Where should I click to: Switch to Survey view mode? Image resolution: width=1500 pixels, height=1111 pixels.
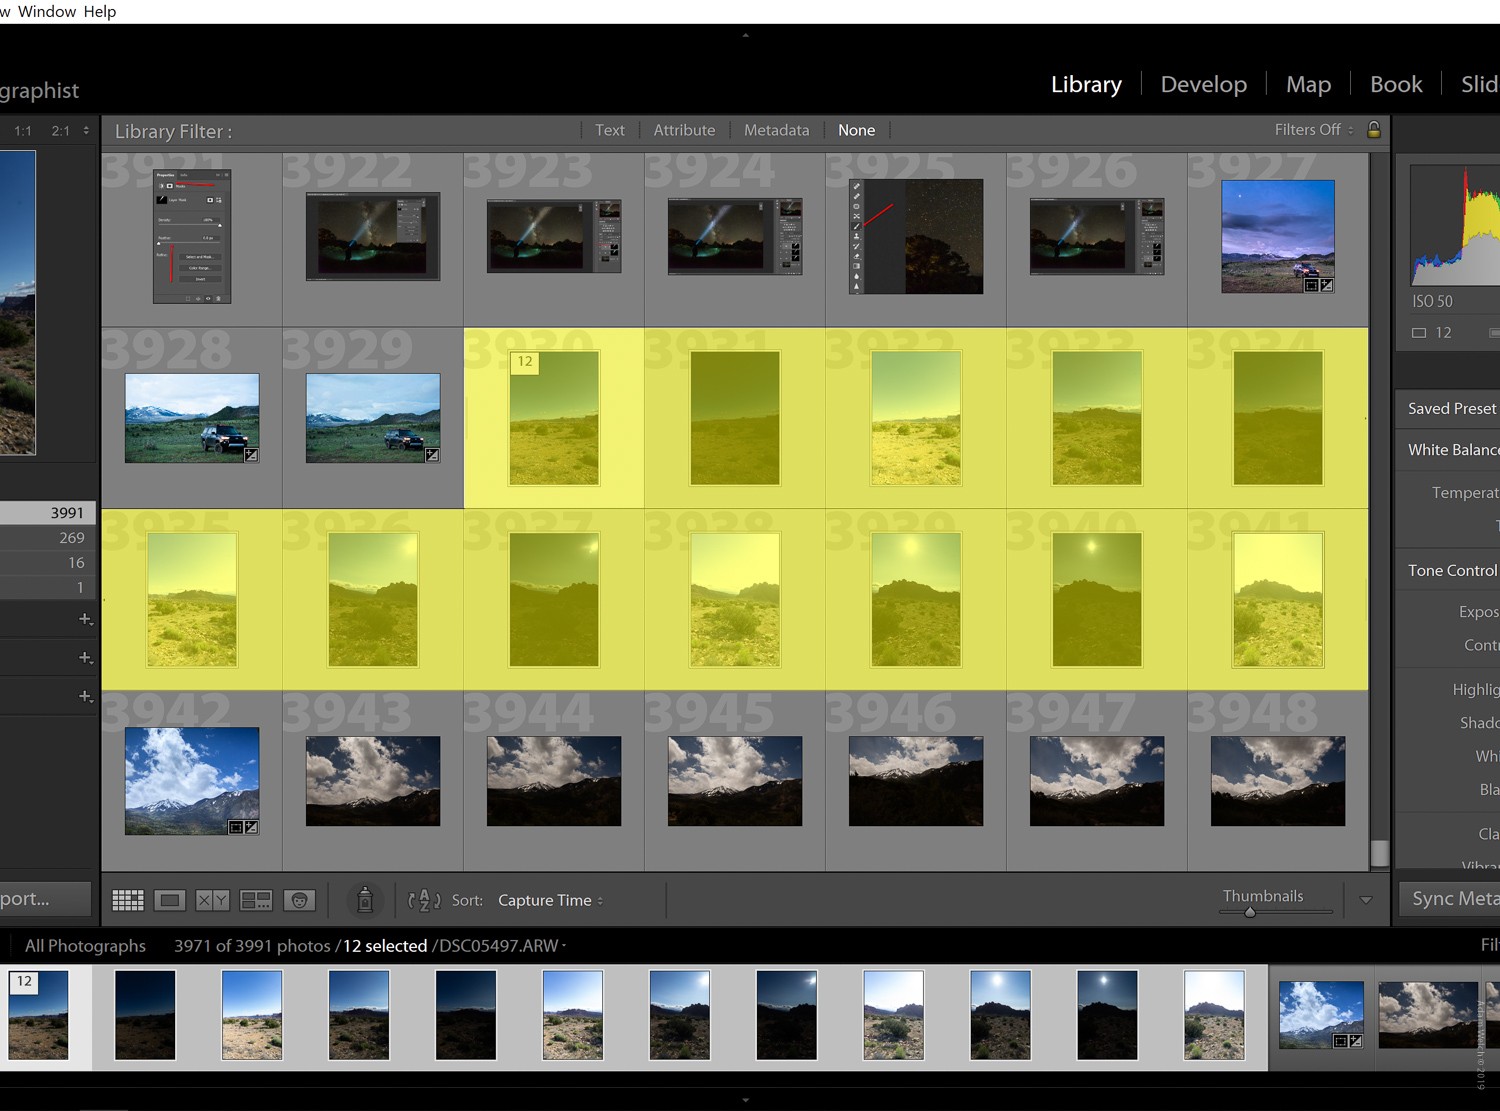256,899
